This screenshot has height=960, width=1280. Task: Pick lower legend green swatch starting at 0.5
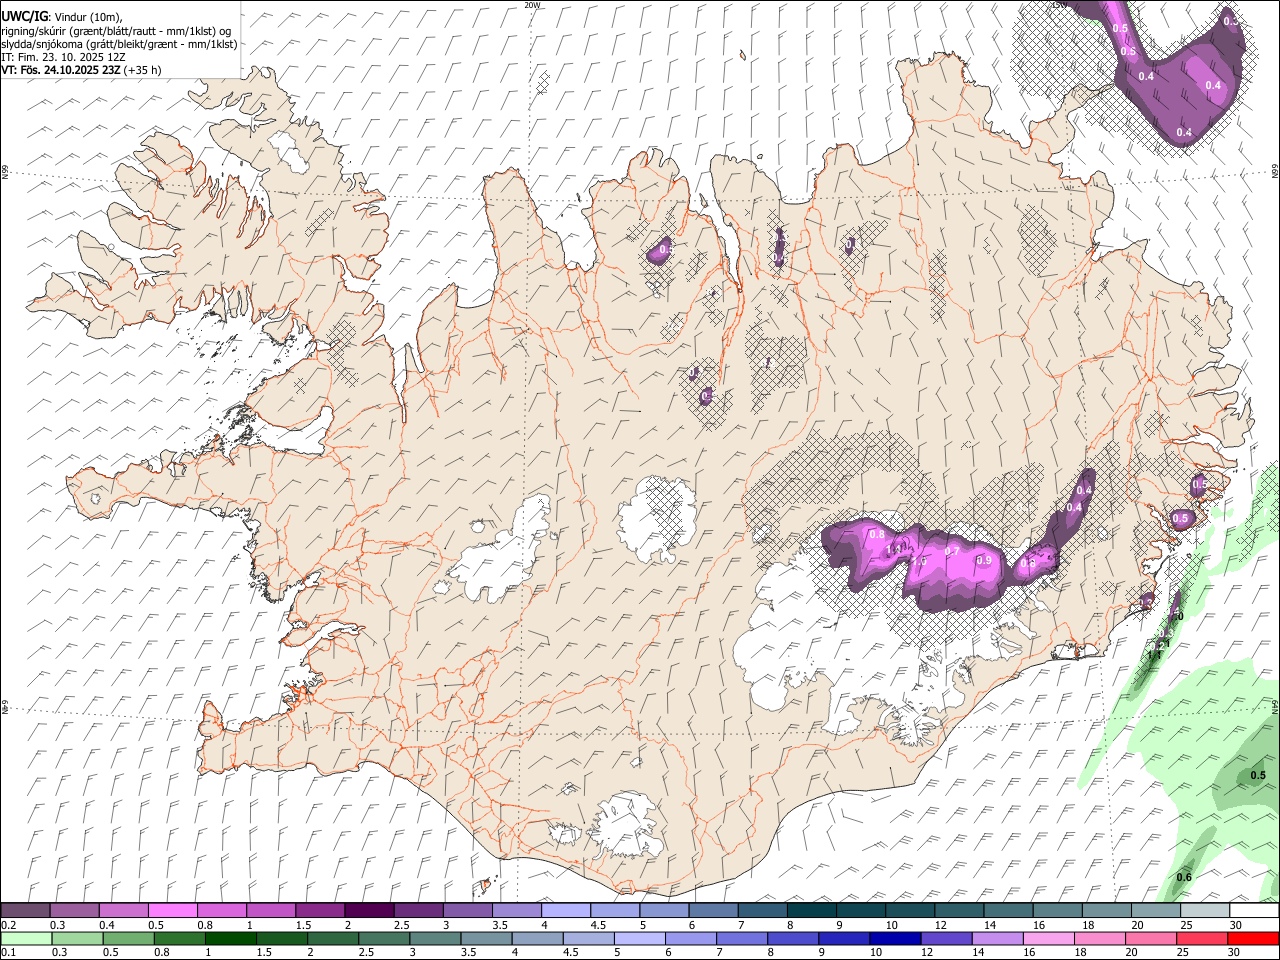(x=128, y=938)
